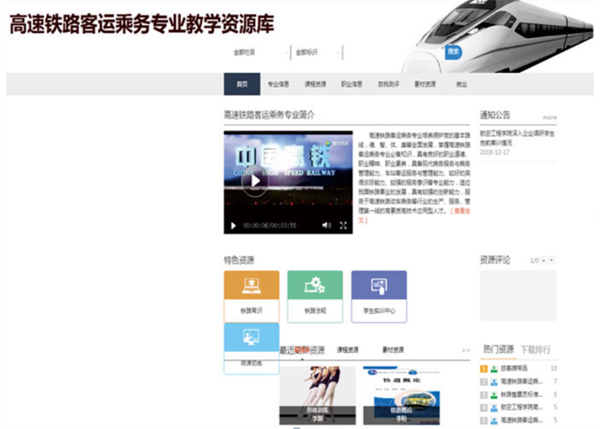Screen dimensions: 600x429
Task: Click the orange 铁路常识 resource tile
Action: 251,293
